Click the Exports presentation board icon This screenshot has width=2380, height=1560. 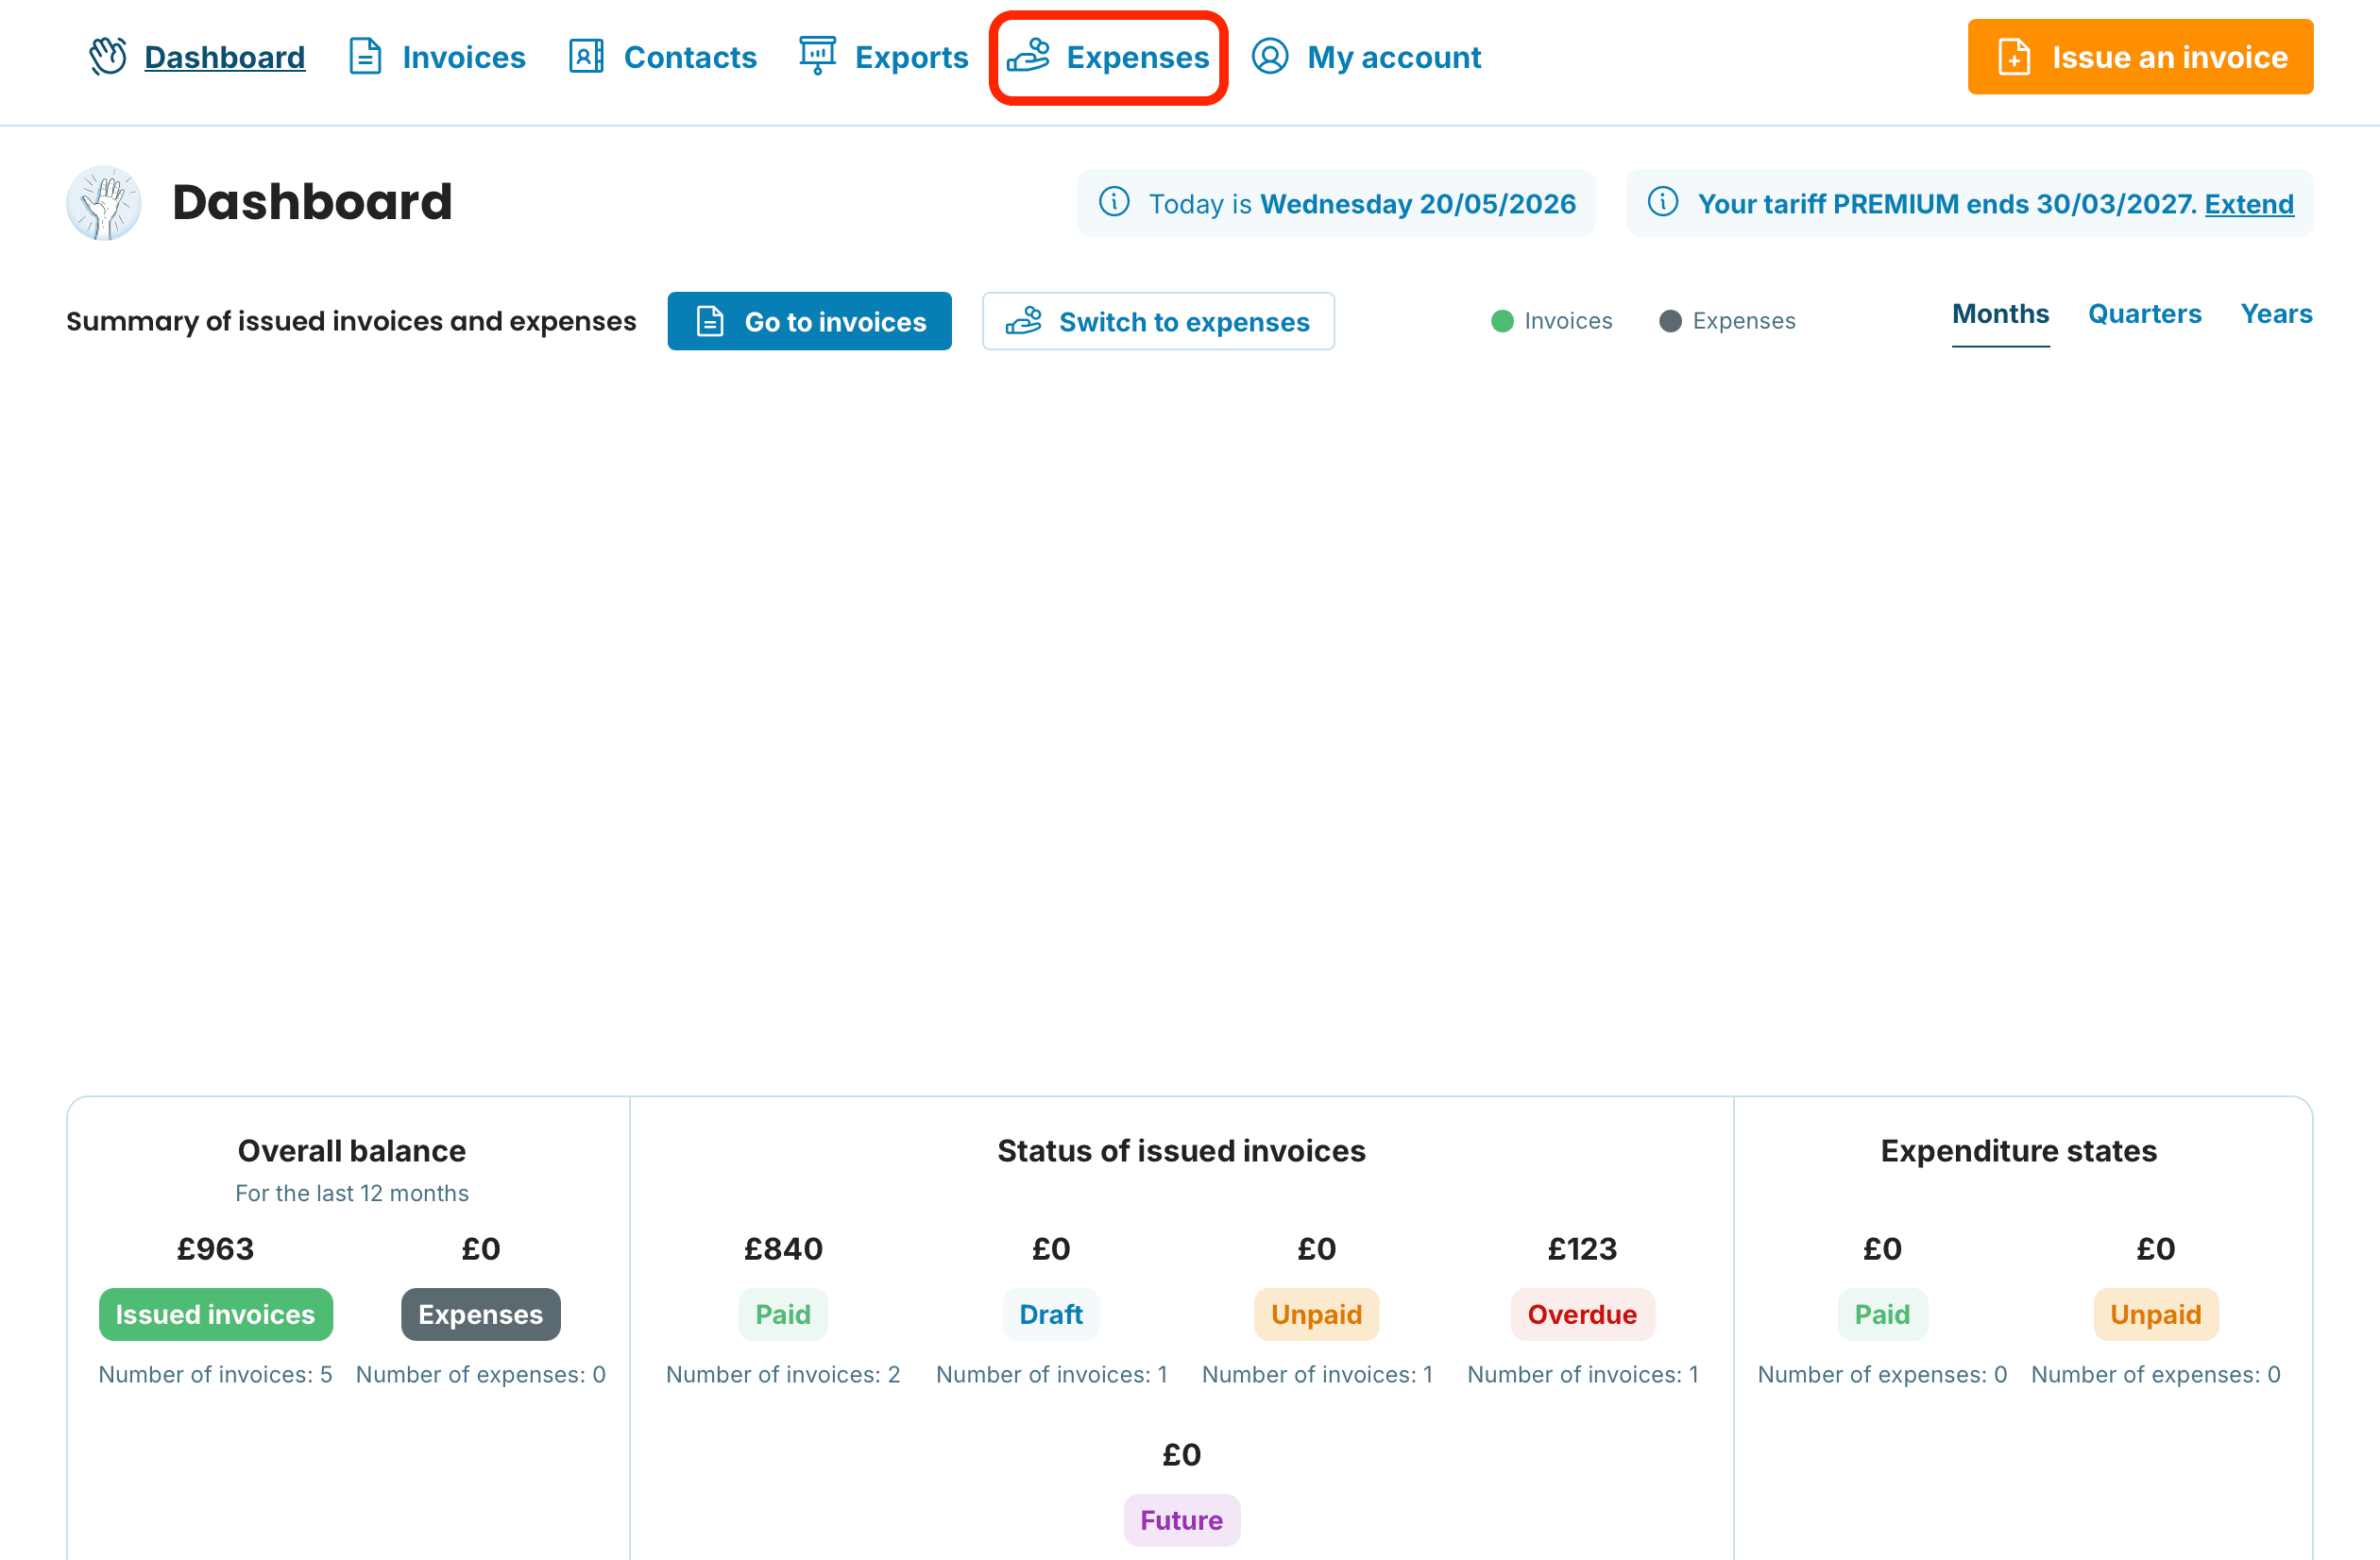click(x=817, y=56)
